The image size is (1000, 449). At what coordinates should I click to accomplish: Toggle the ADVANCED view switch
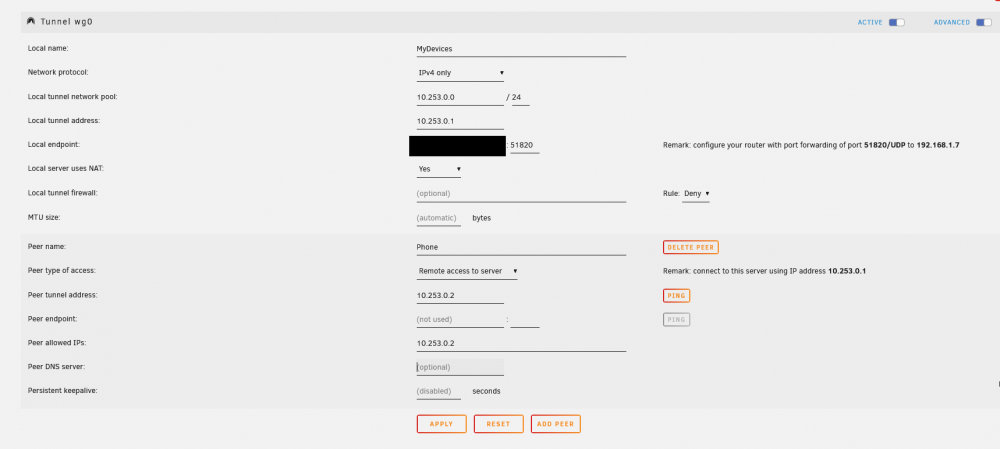(x=983, y=22)
